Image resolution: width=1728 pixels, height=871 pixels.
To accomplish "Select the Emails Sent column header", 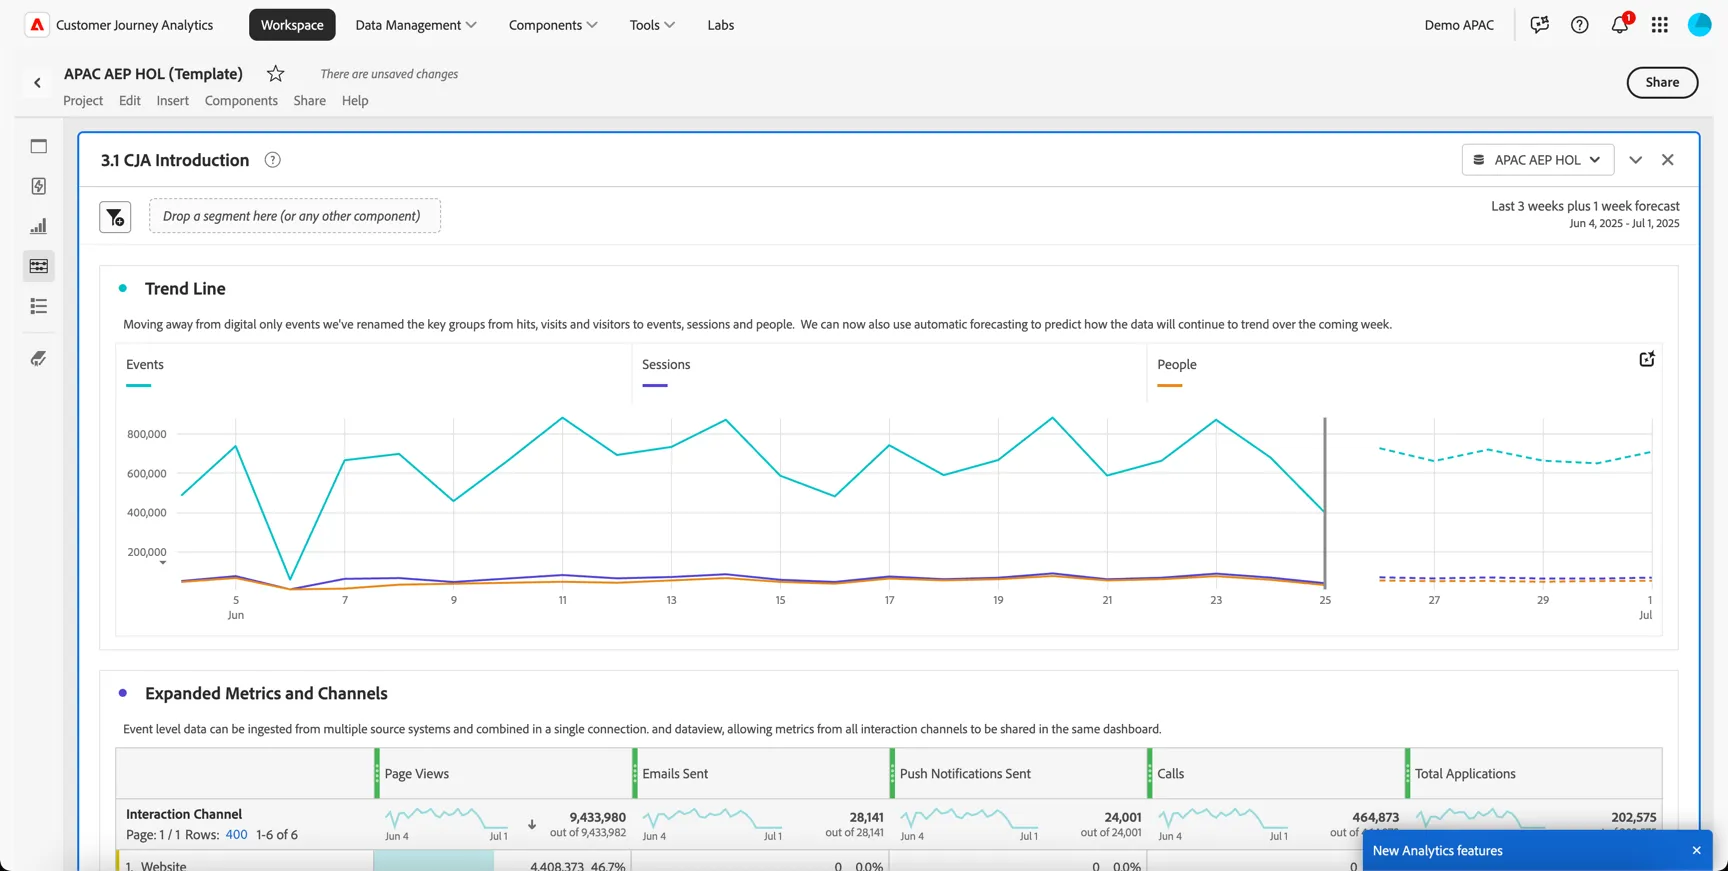I will [761, 774].
